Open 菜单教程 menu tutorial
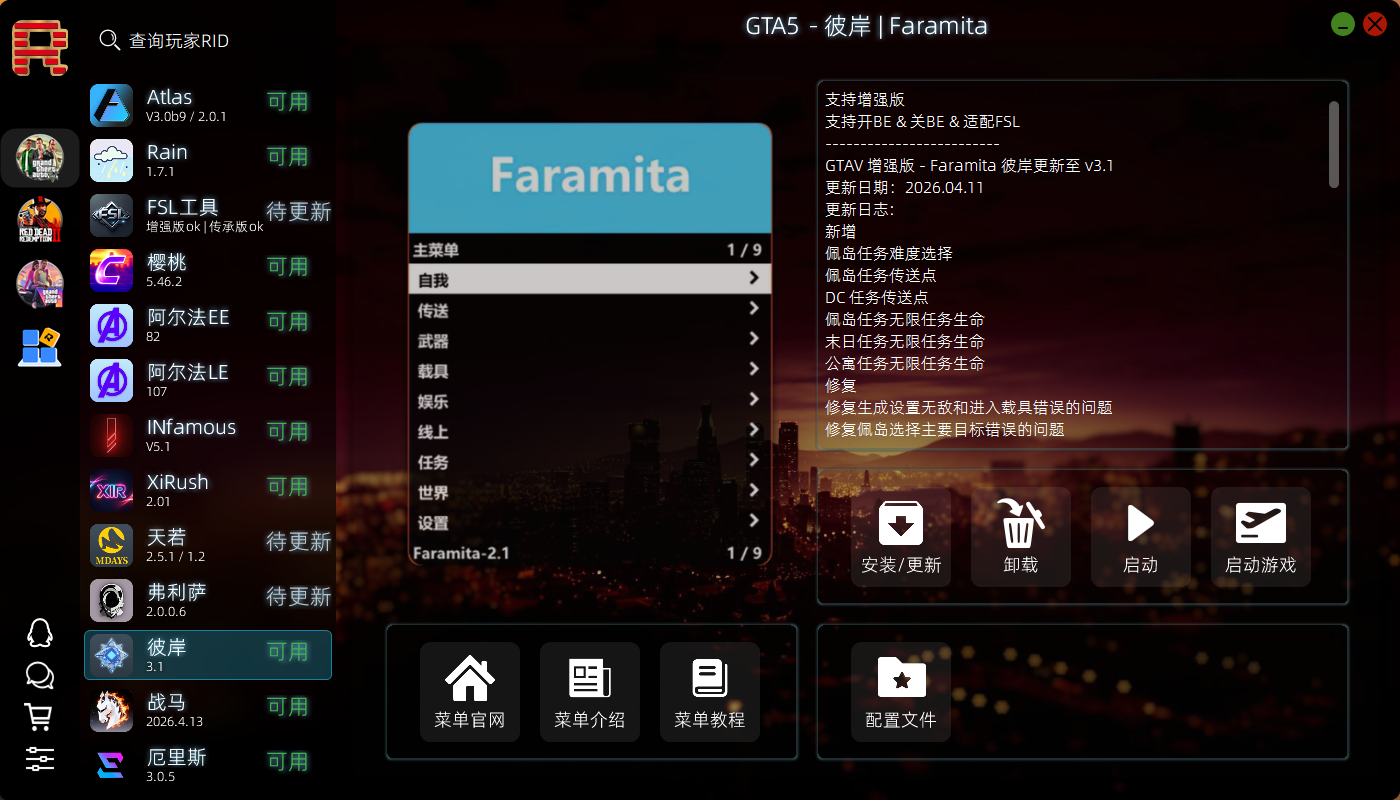1400x800 pixels. coord(710,692)
